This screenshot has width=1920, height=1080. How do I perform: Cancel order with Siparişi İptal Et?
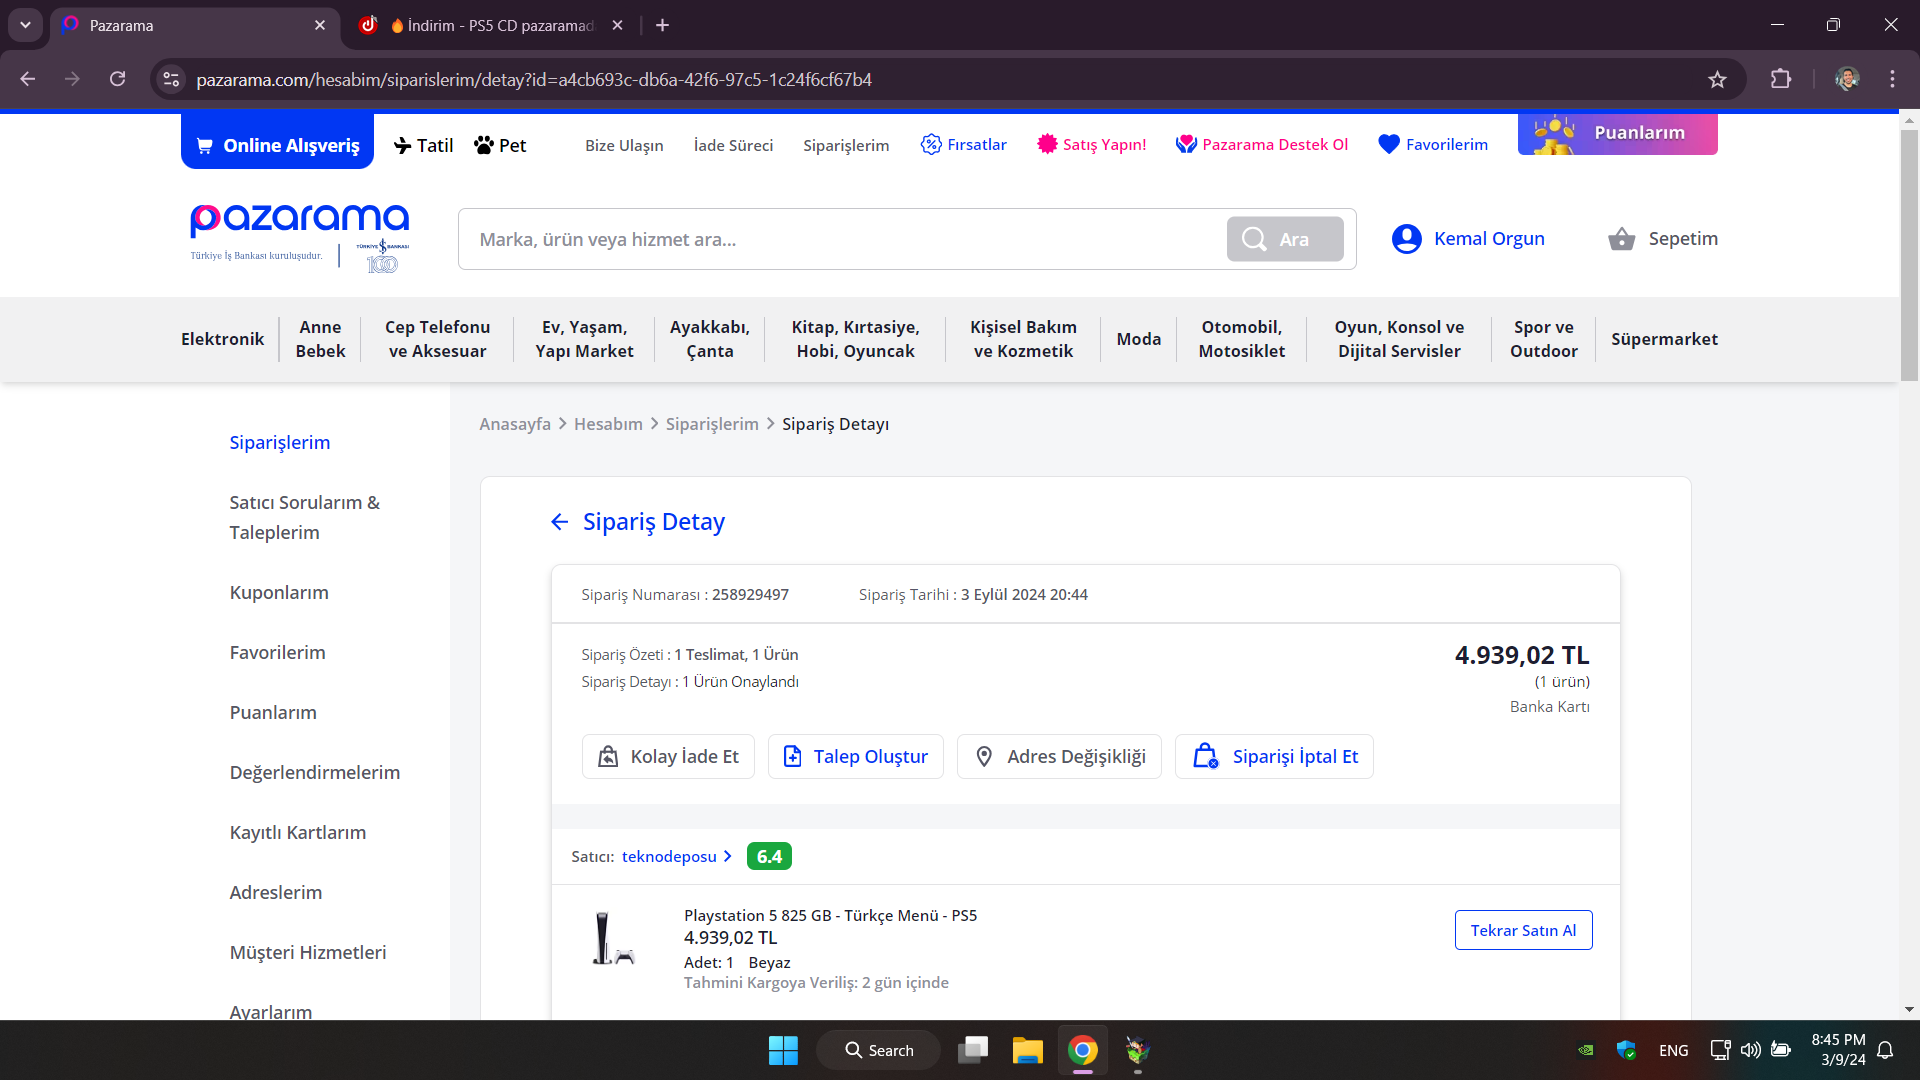(1274, 757)
